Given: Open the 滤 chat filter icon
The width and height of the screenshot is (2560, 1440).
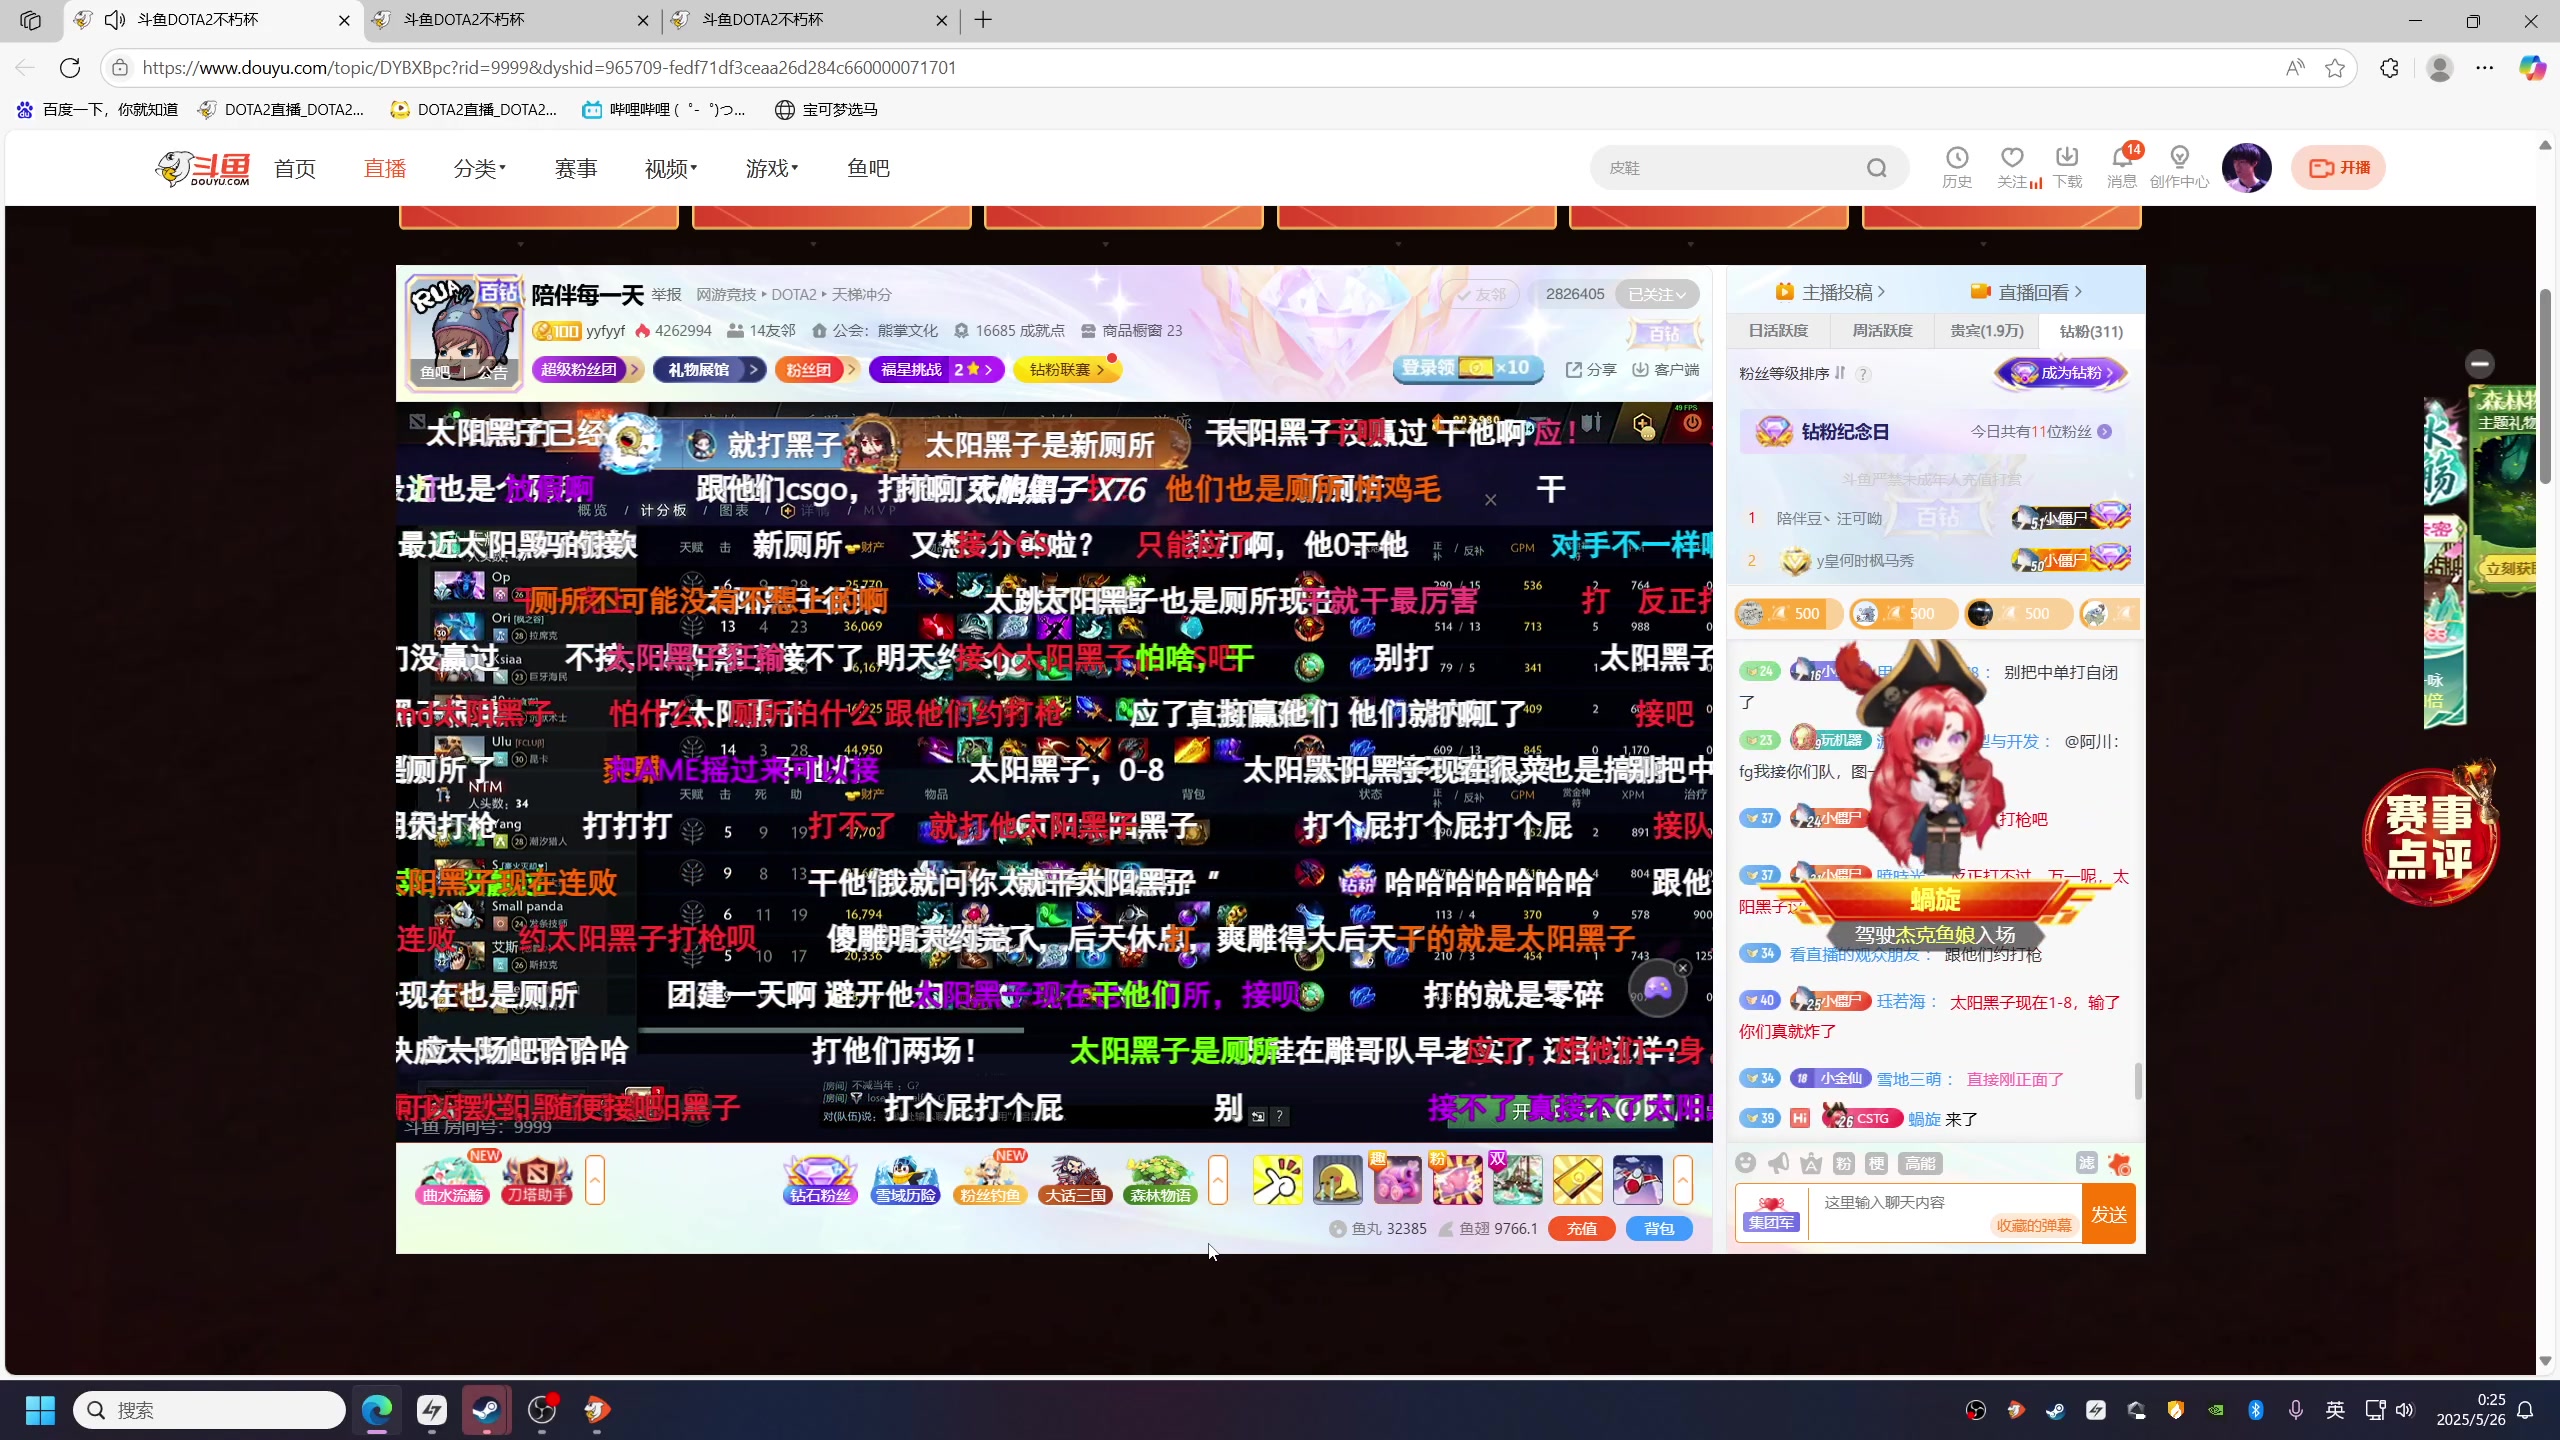Looking at the screenshot, I should [x=2086, y=1163].
